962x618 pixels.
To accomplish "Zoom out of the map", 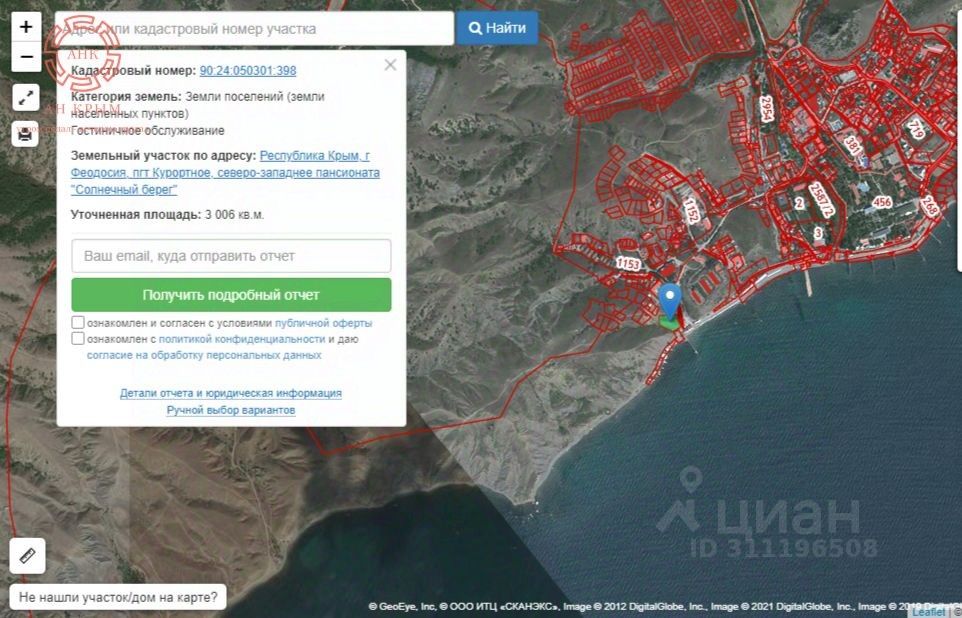I will tap(26, 57).
